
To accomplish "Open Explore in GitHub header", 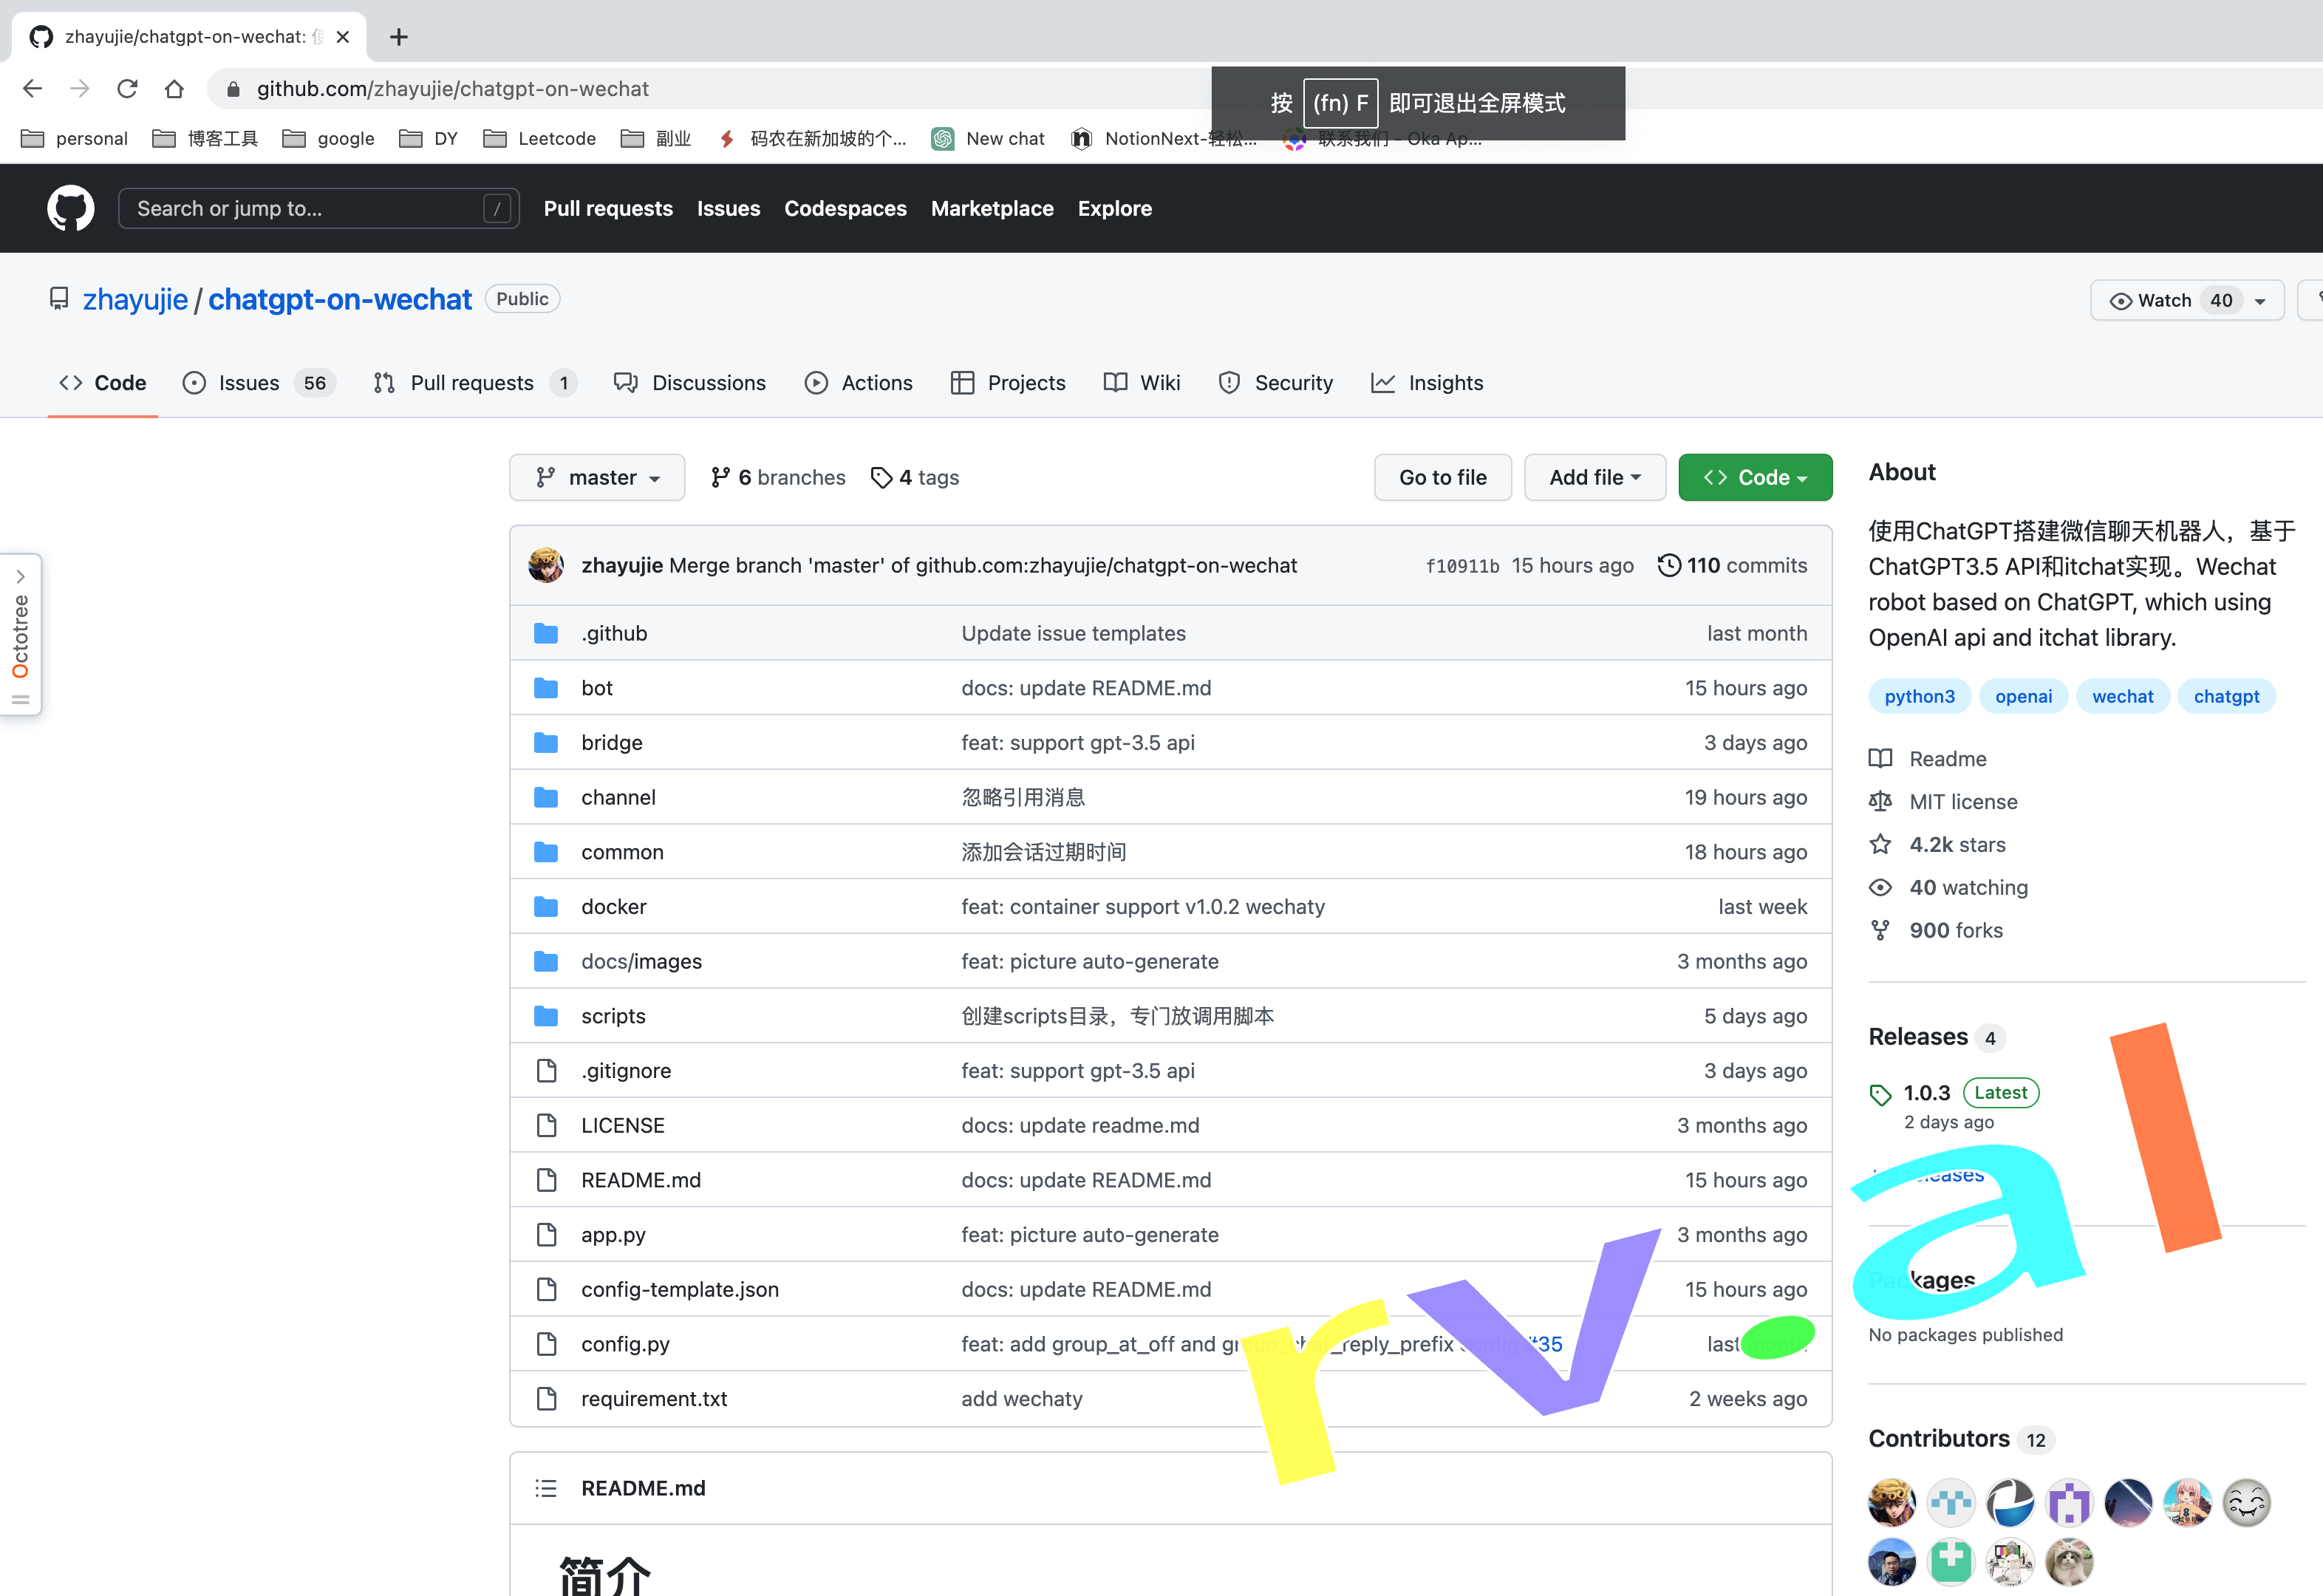I will point(1115,208).
